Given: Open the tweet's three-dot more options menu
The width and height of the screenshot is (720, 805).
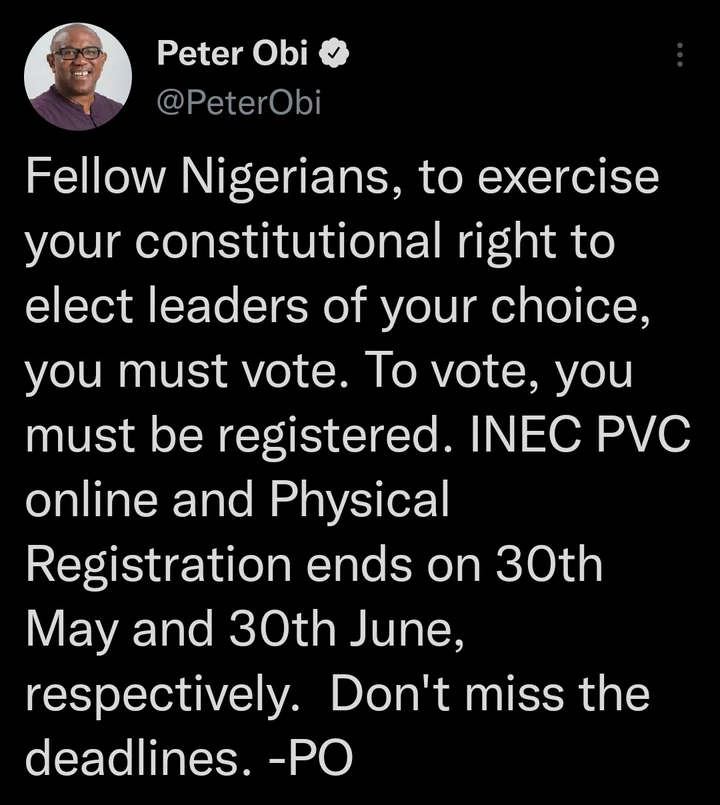Looking at the screenshot, I should pos(681,54).
